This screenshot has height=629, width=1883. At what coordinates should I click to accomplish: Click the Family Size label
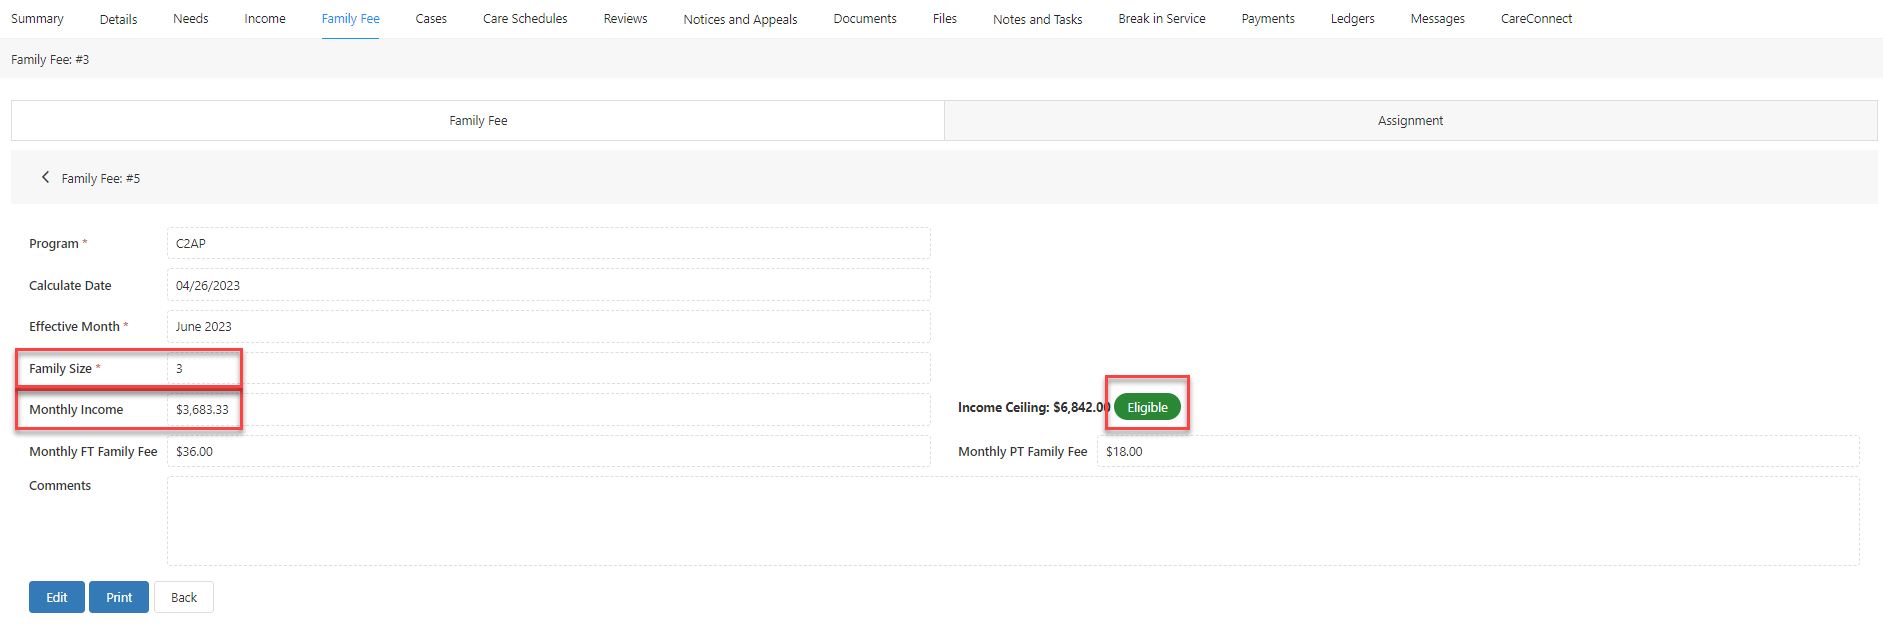(x=60, y=368)
